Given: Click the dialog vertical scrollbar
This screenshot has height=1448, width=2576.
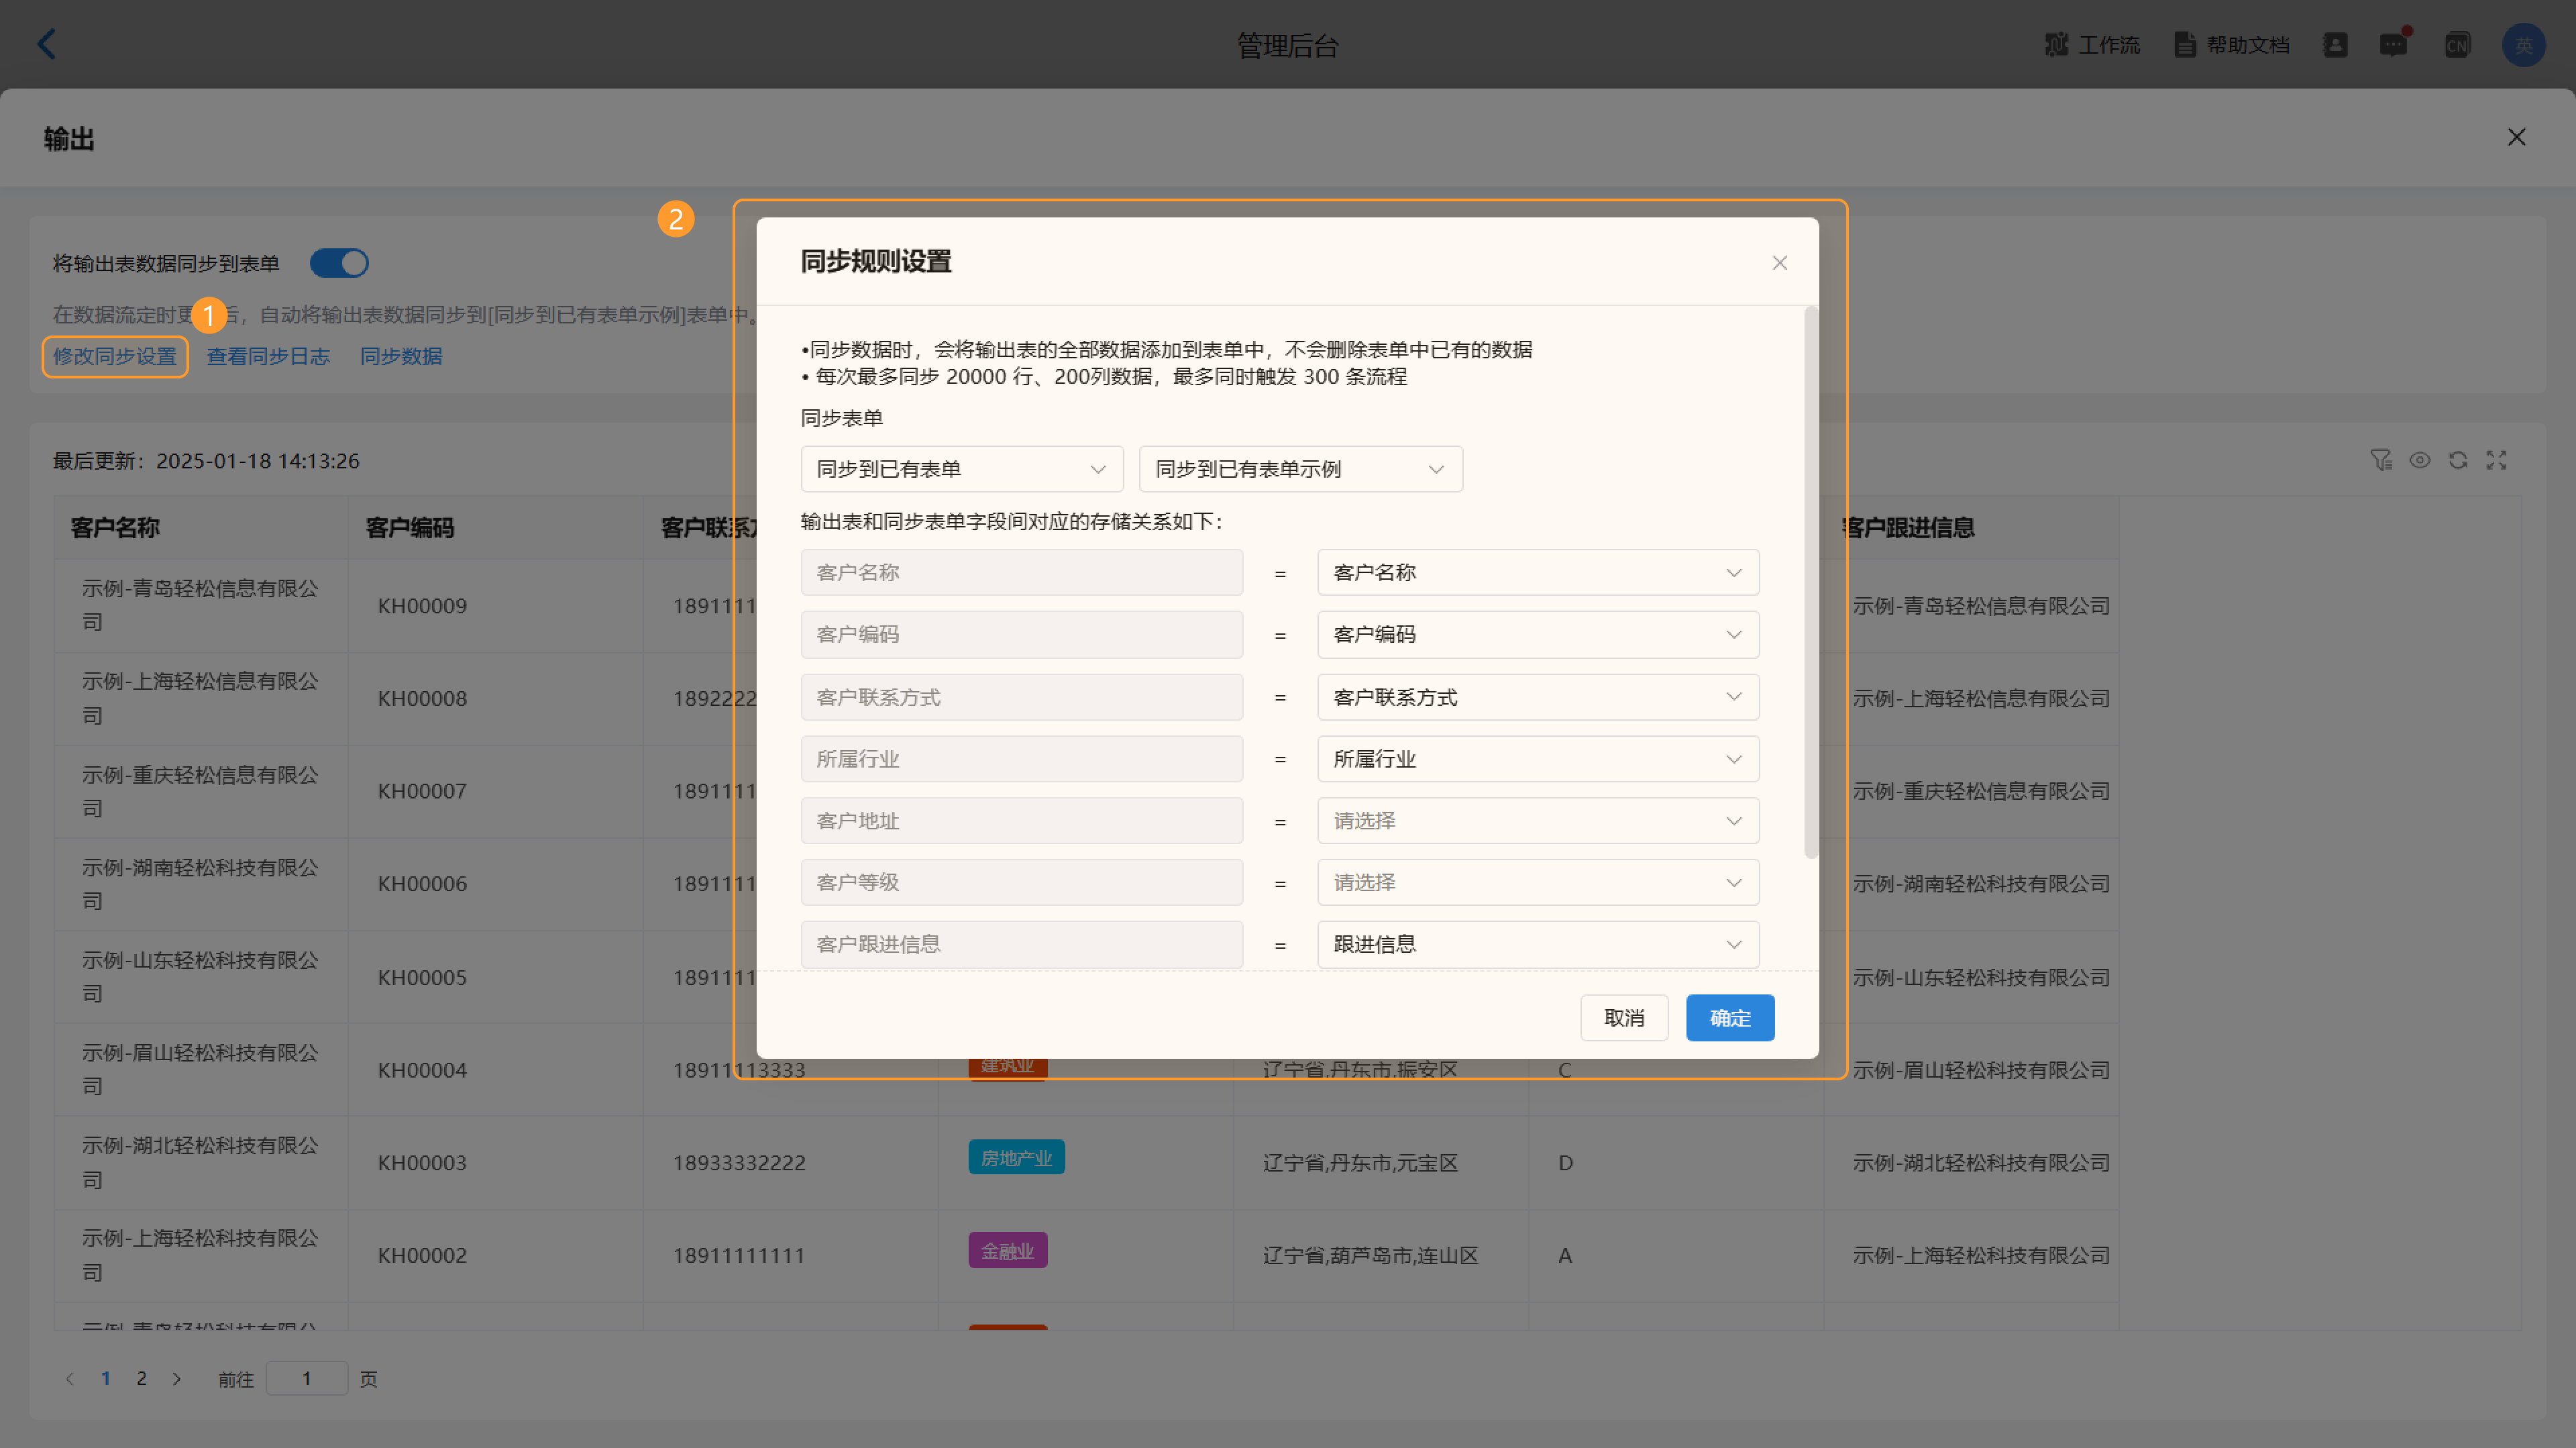Looking at the screenshot, I should tap(1810, 582).
